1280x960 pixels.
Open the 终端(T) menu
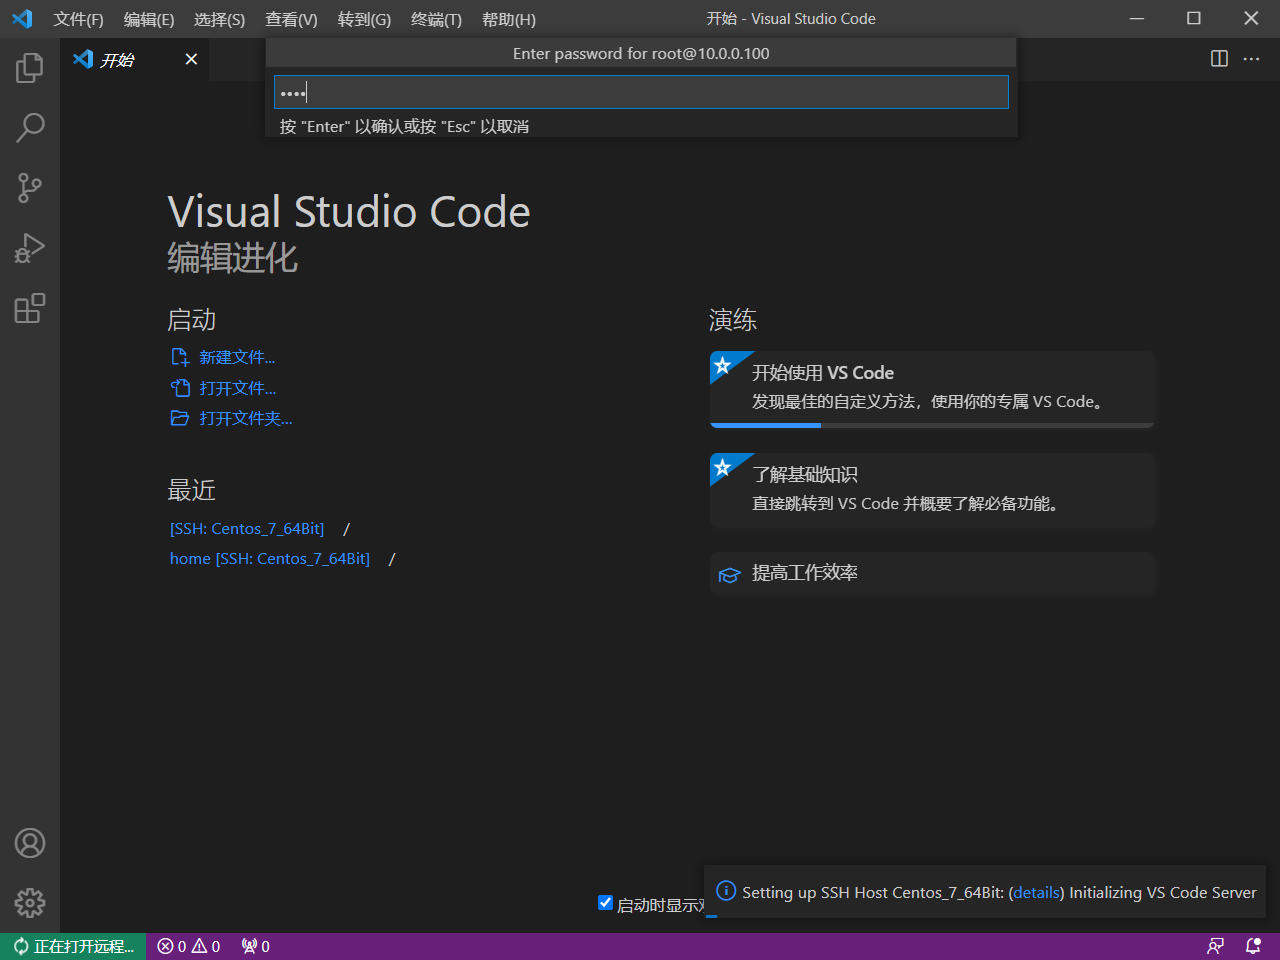tap(436, 19)
